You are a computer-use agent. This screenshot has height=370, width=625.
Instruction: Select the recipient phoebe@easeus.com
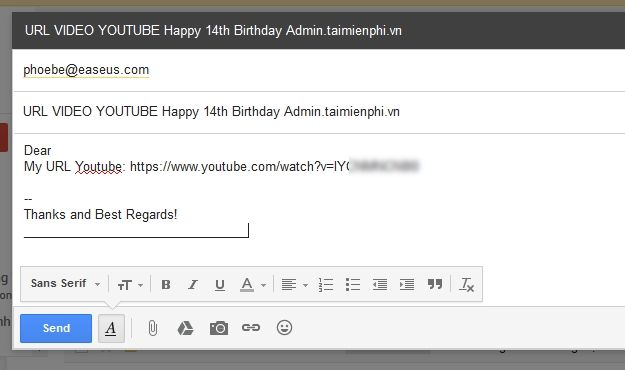(x=86, y=70)
